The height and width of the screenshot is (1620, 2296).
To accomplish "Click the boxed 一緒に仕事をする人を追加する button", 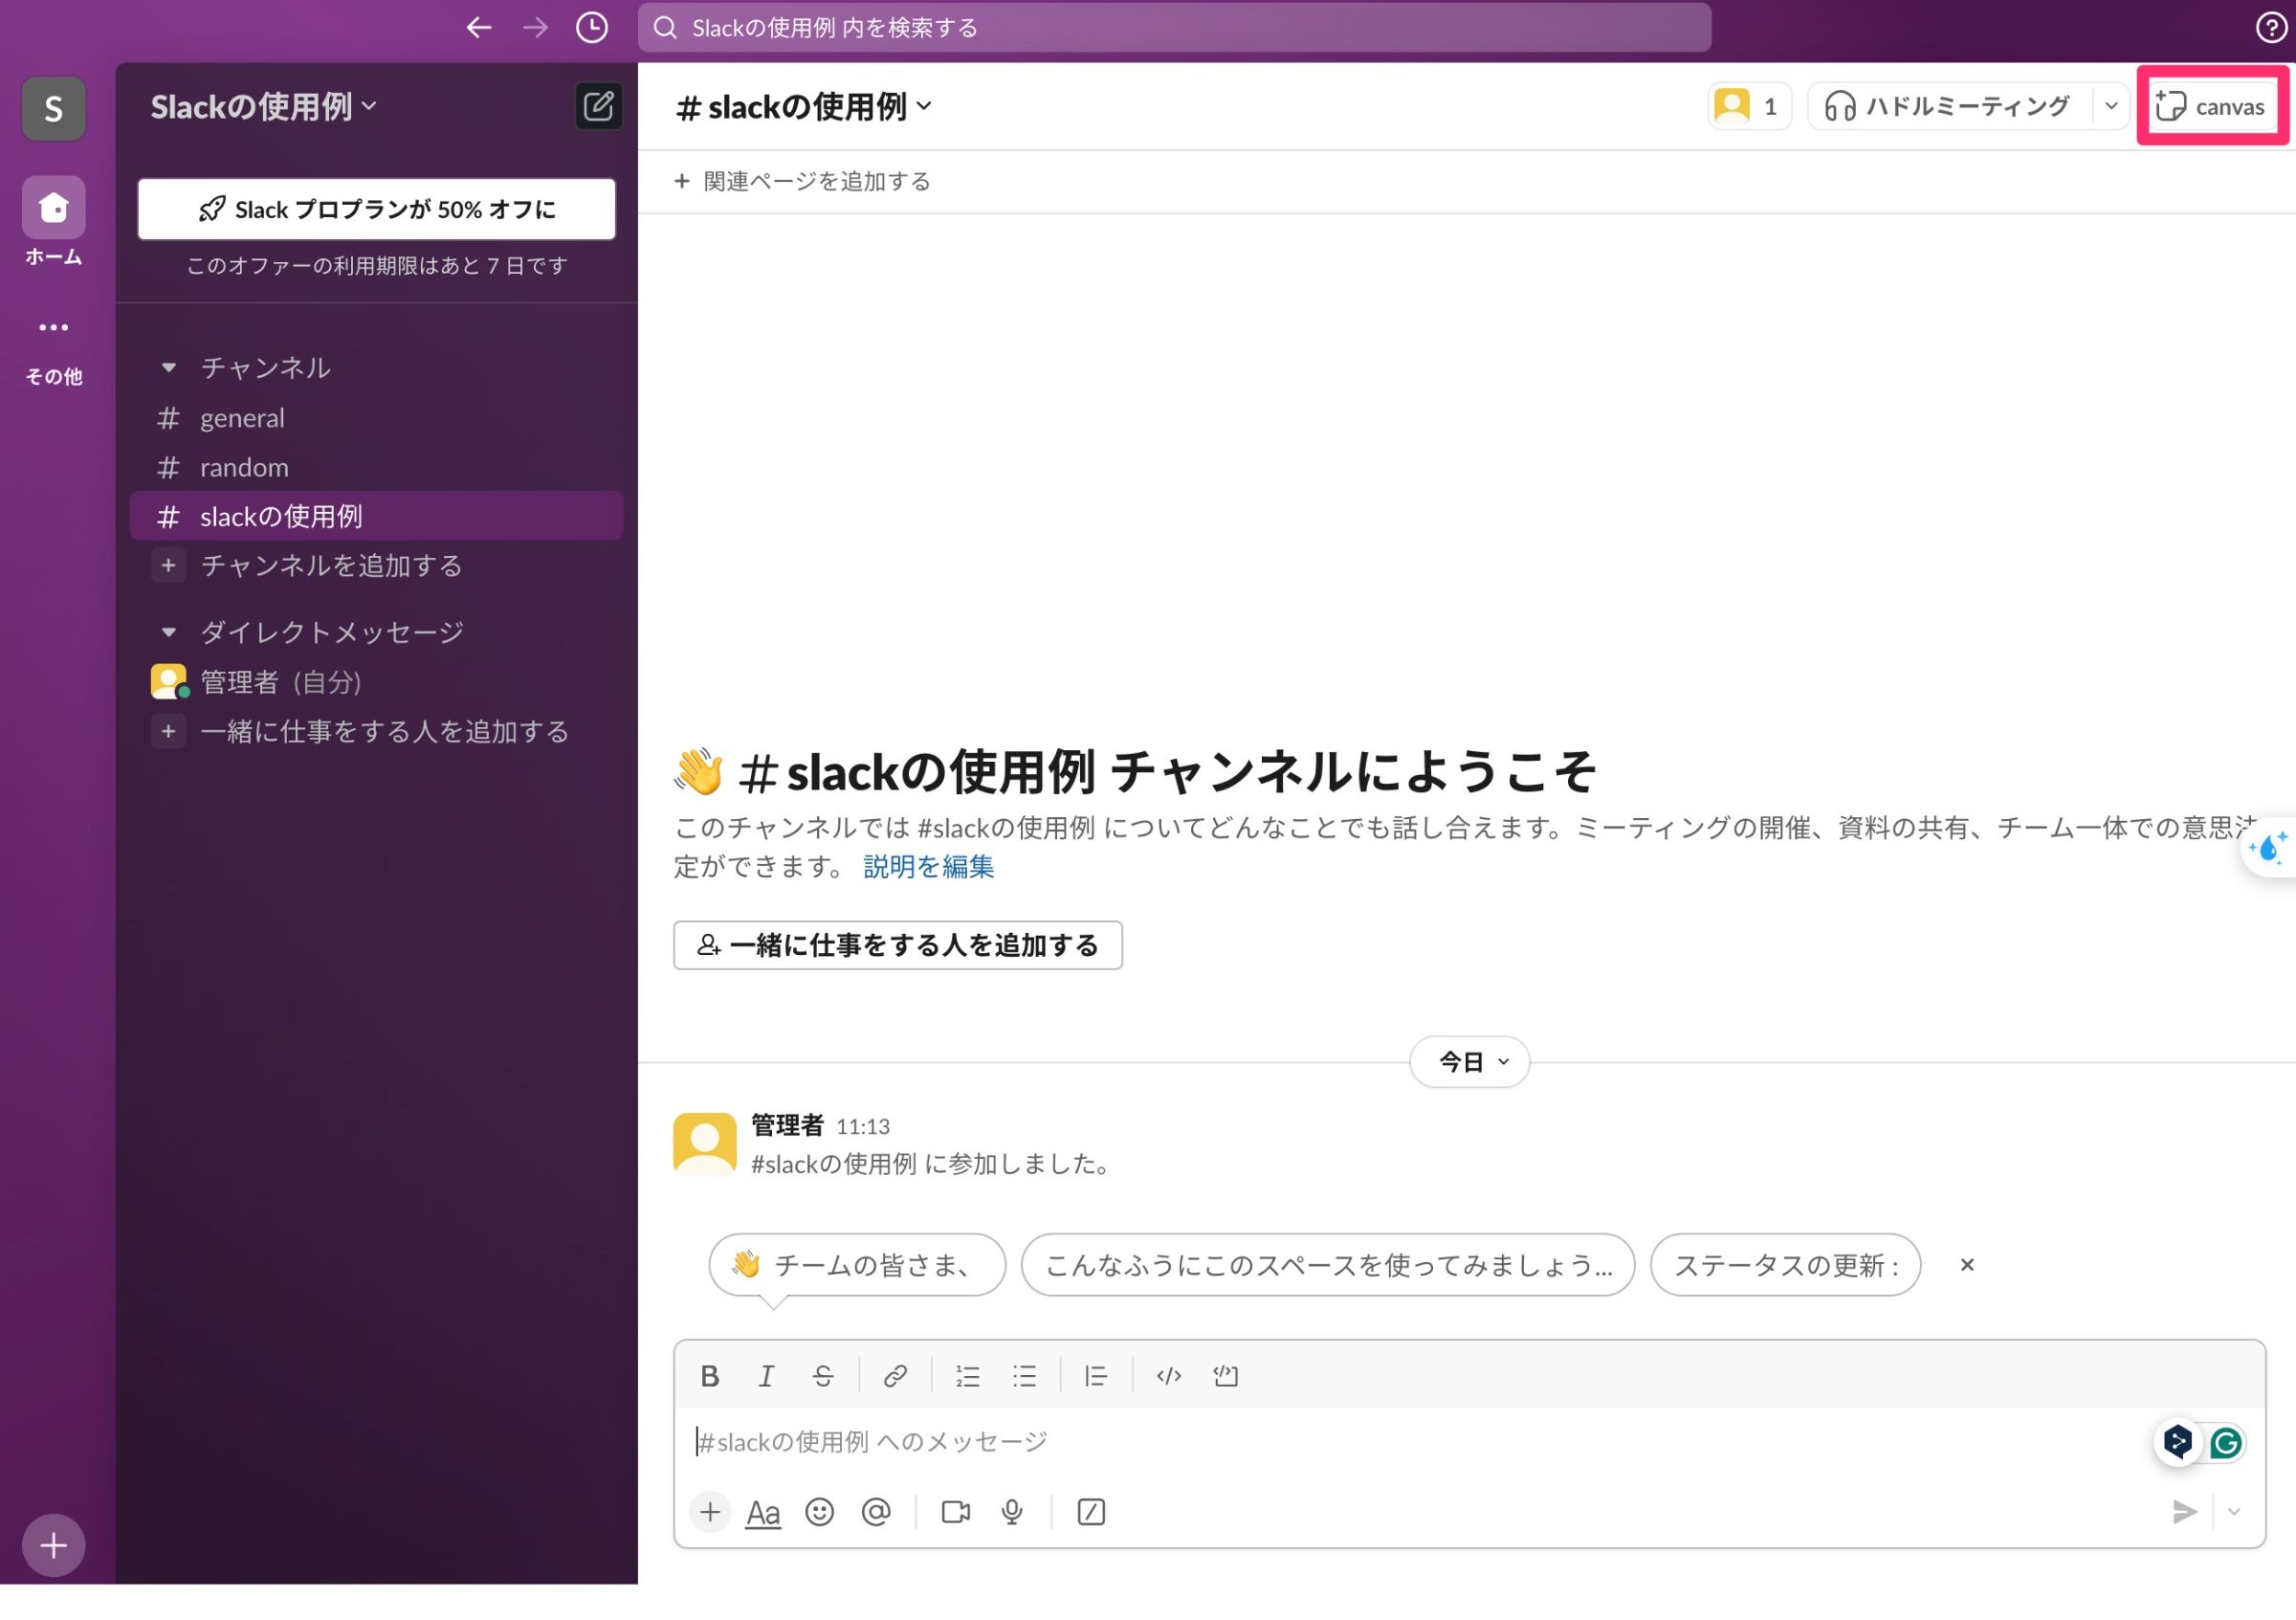I will pos(897,945).
